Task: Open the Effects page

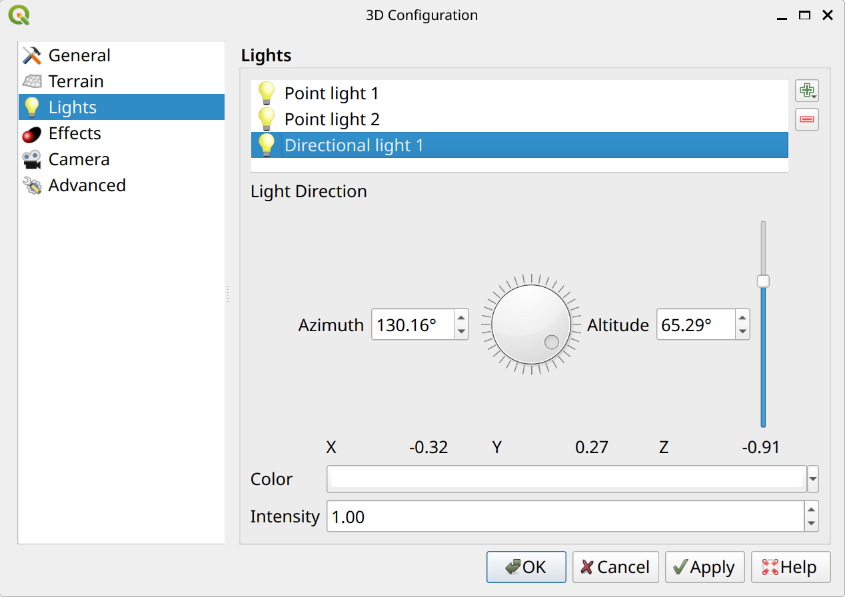Action: pos(121,134)
